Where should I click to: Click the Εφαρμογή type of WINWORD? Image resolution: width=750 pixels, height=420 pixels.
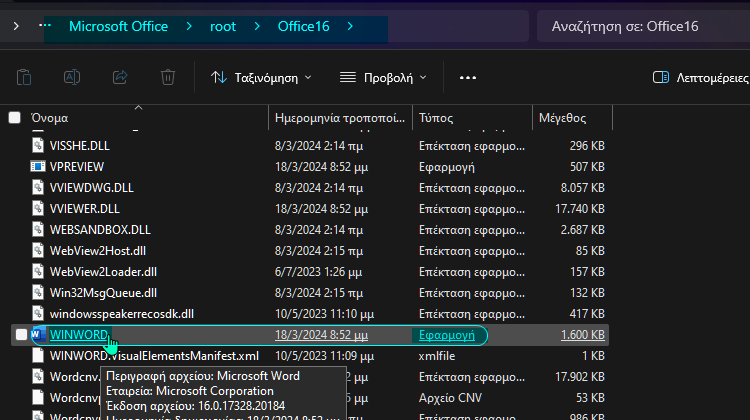447,335
